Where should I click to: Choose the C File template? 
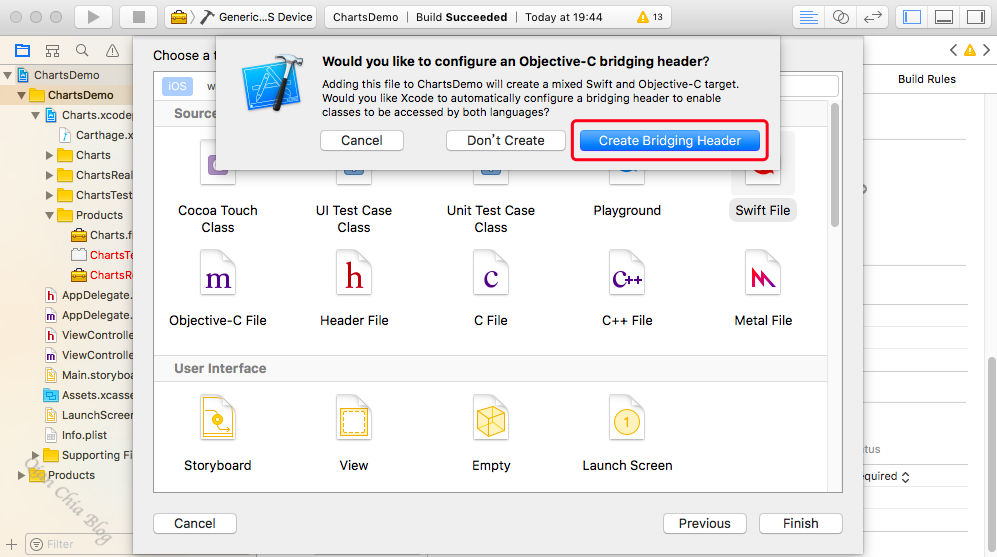[490, 289]
